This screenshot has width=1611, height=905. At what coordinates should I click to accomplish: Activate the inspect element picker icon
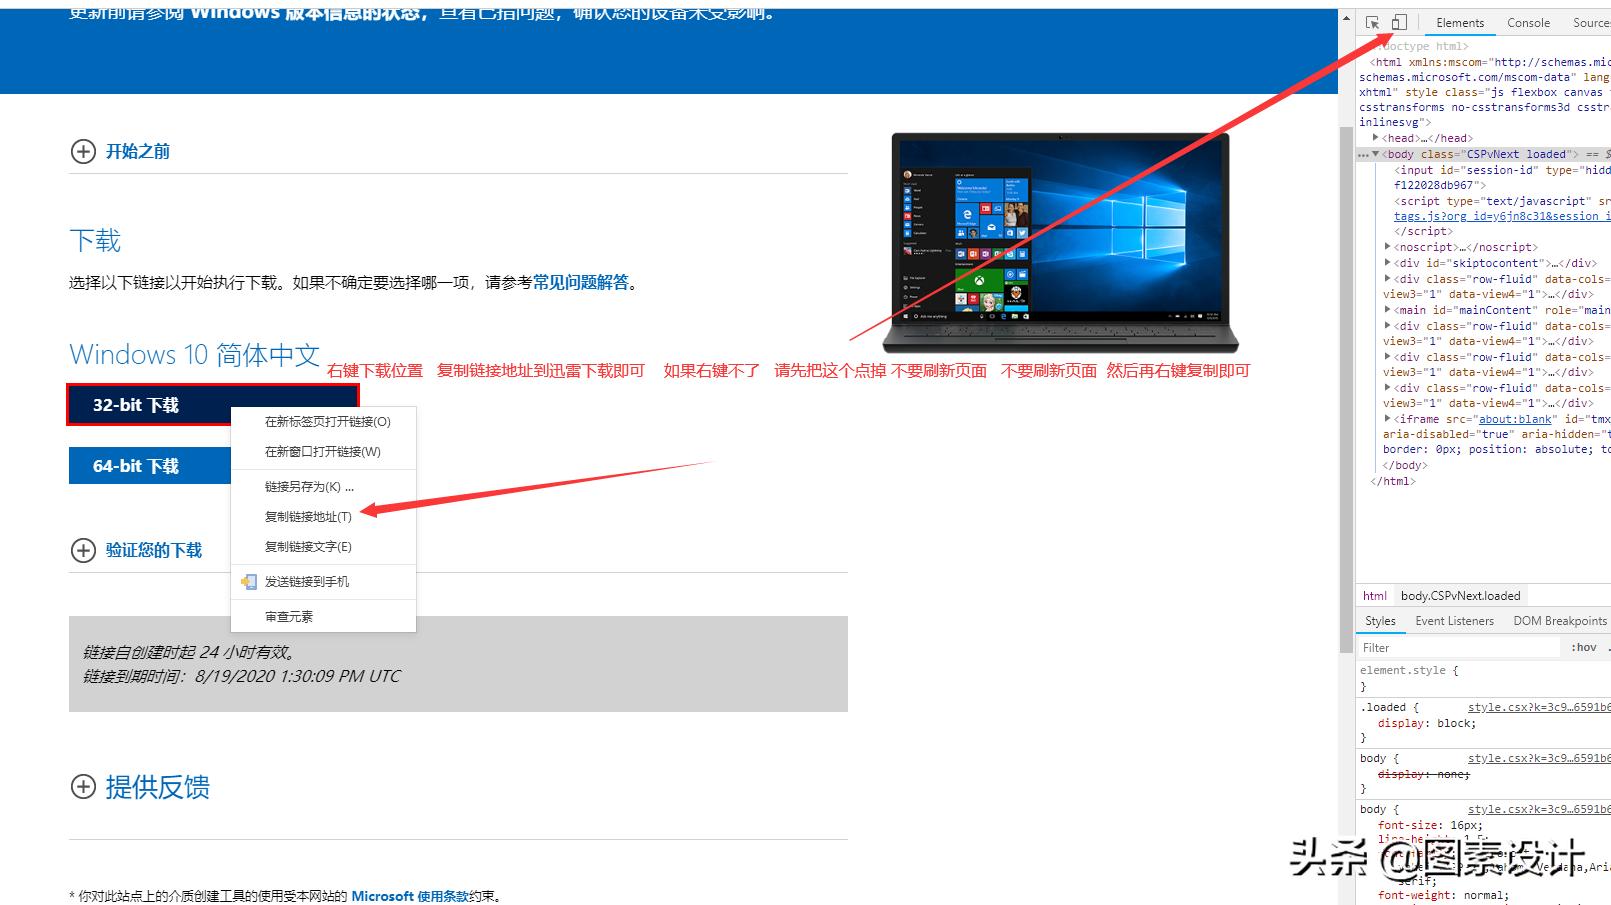(x=1372, y=22)
